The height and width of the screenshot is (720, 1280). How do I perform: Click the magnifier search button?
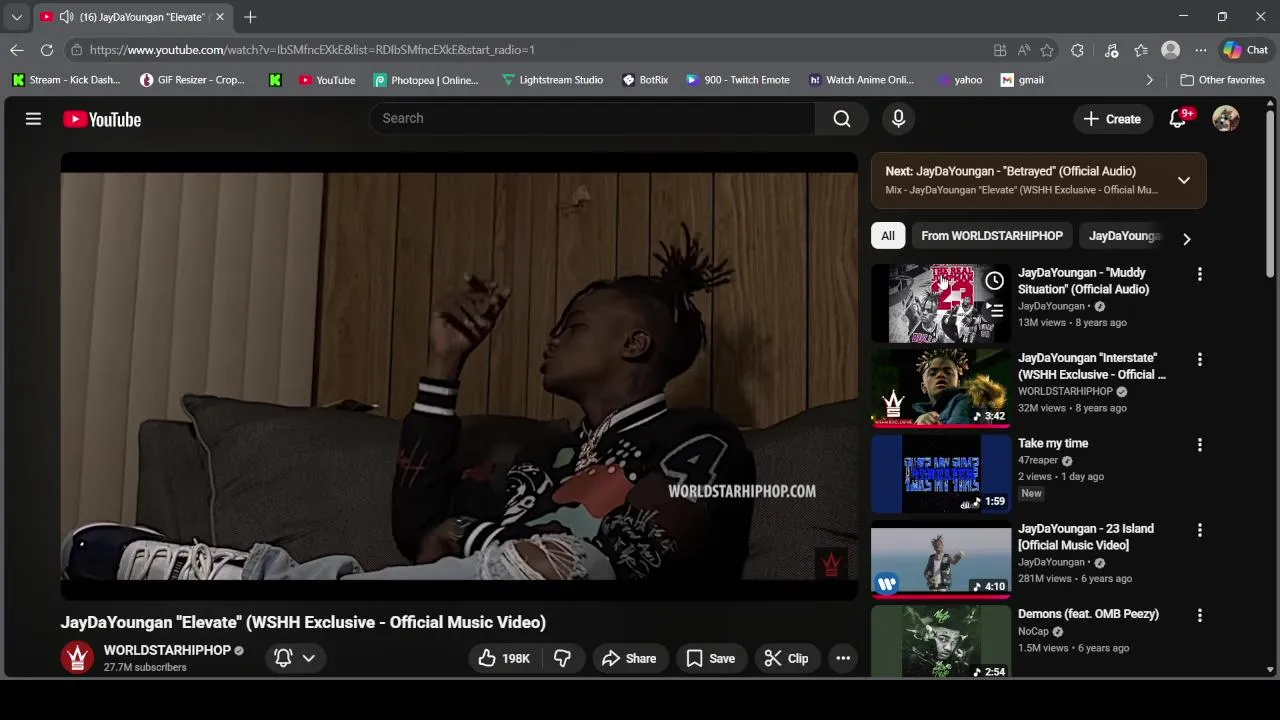pos(842,119)
